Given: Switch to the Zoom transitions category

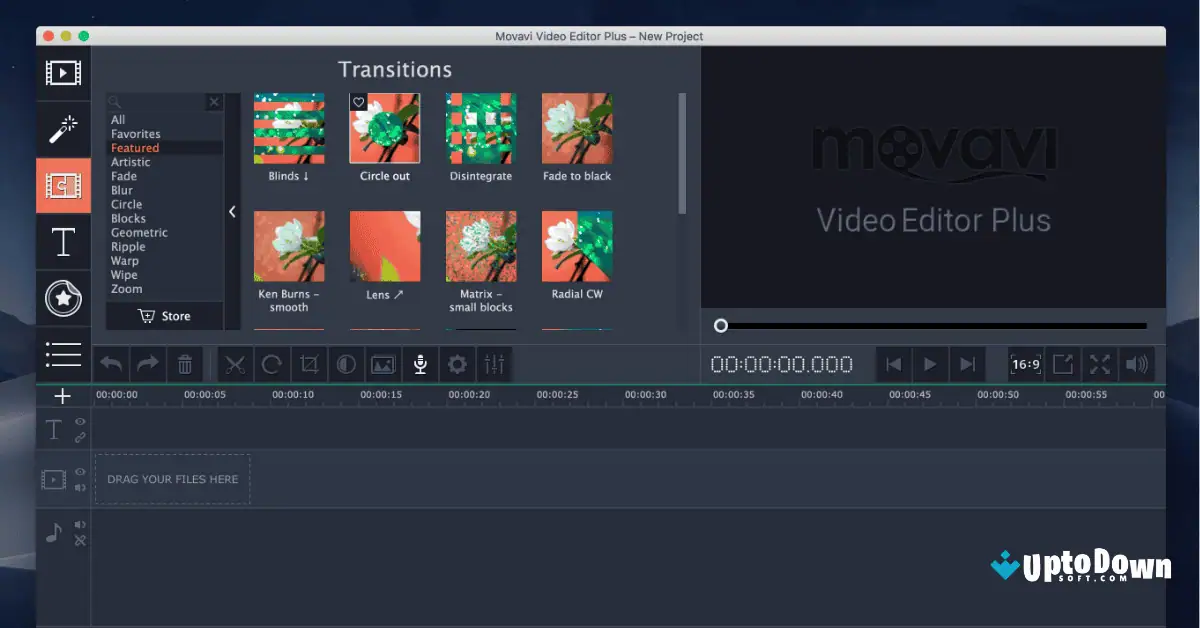Looking at the screenshot, I should [x=128, y=289].
